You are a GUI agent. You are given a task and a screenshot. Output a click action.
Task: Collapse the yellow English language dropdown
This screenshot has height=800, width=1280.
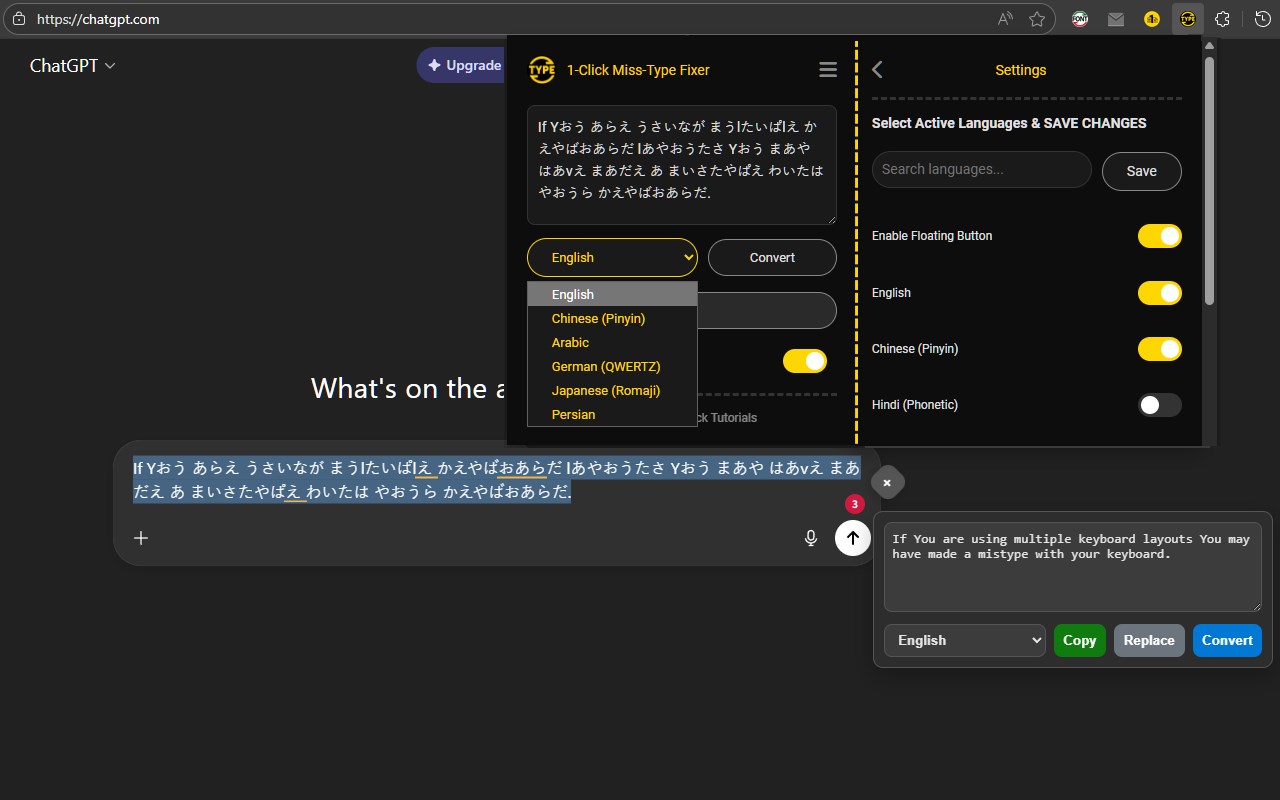[612, 257]
